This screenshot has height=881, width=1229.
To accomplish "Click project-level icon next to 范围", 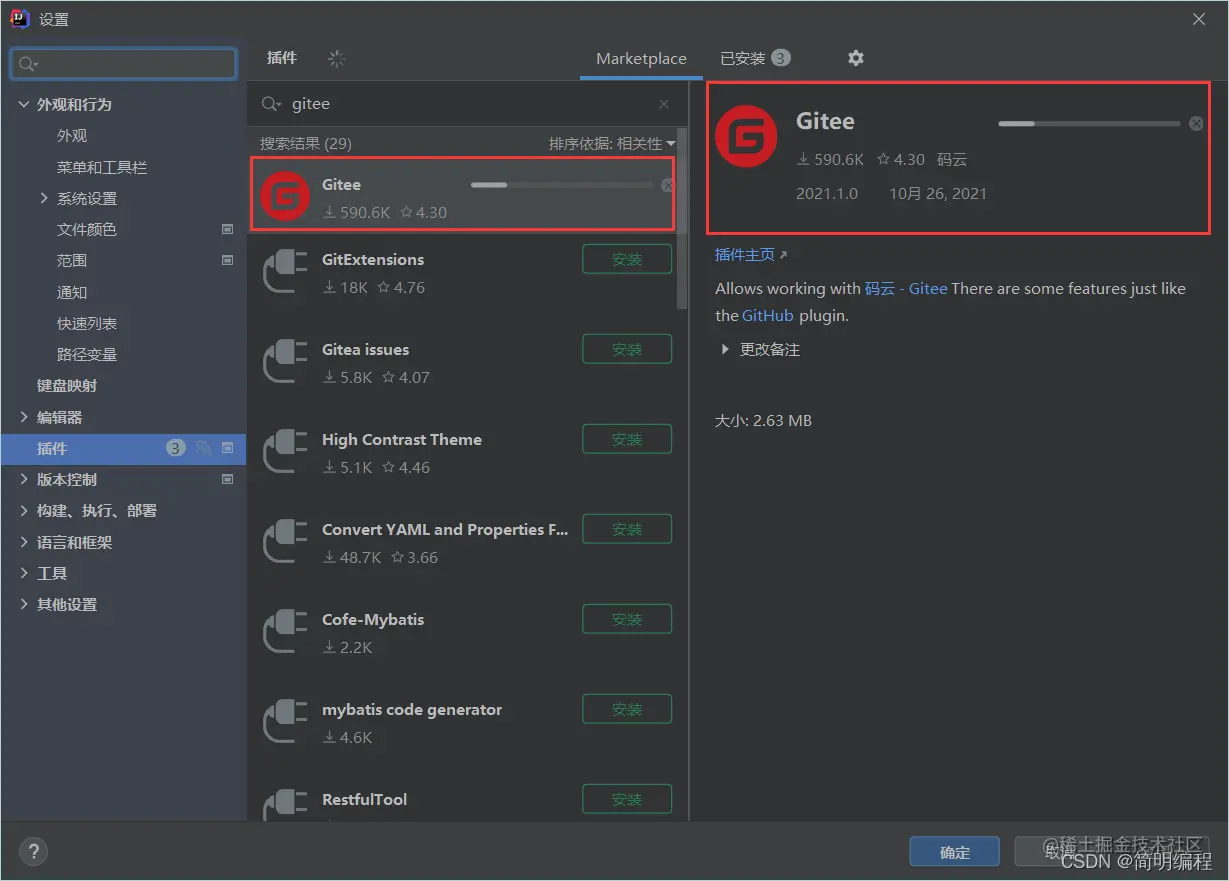I will pyautogui.click(x=227, y=260).
